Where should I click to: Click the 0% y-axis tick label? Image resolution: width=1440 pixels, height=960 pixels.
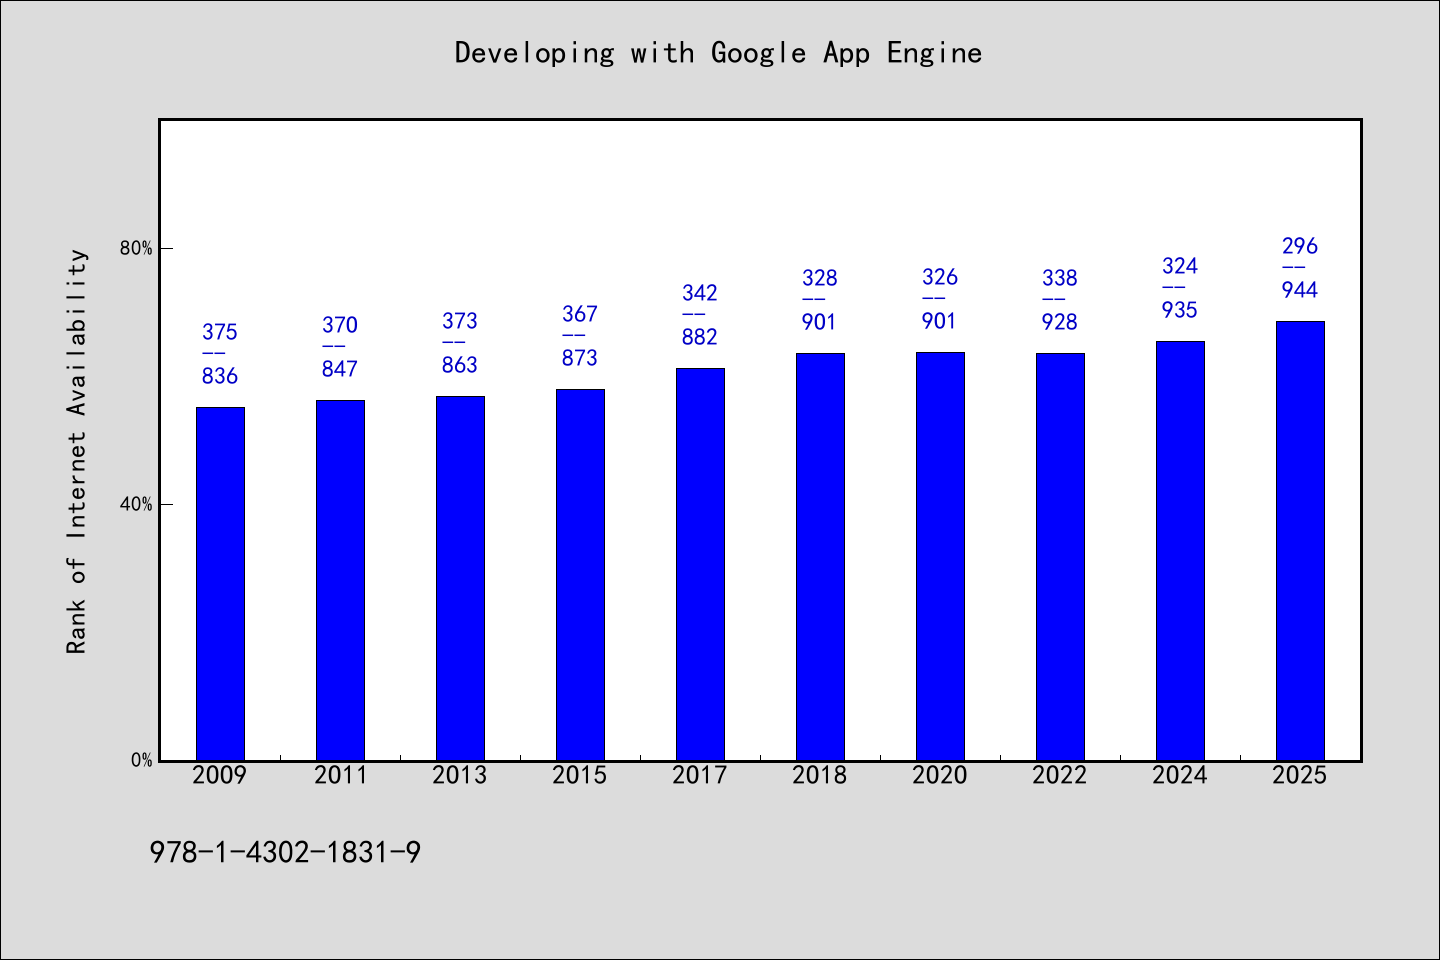click(x=142, y=760)
